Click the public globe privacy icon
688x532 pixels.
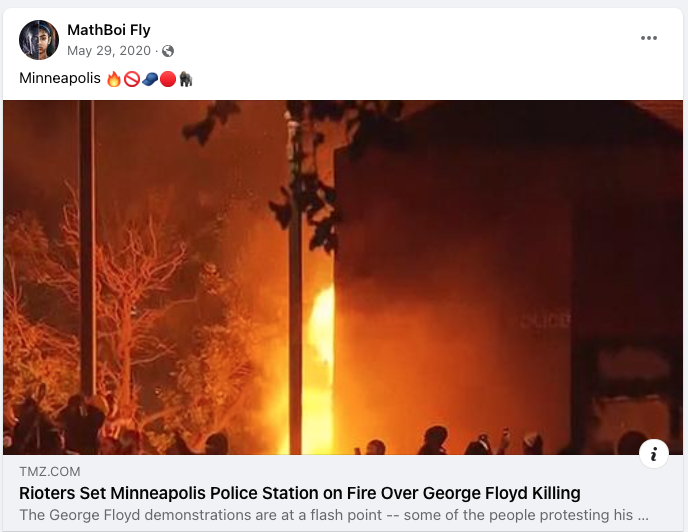(x=168, y=51)
